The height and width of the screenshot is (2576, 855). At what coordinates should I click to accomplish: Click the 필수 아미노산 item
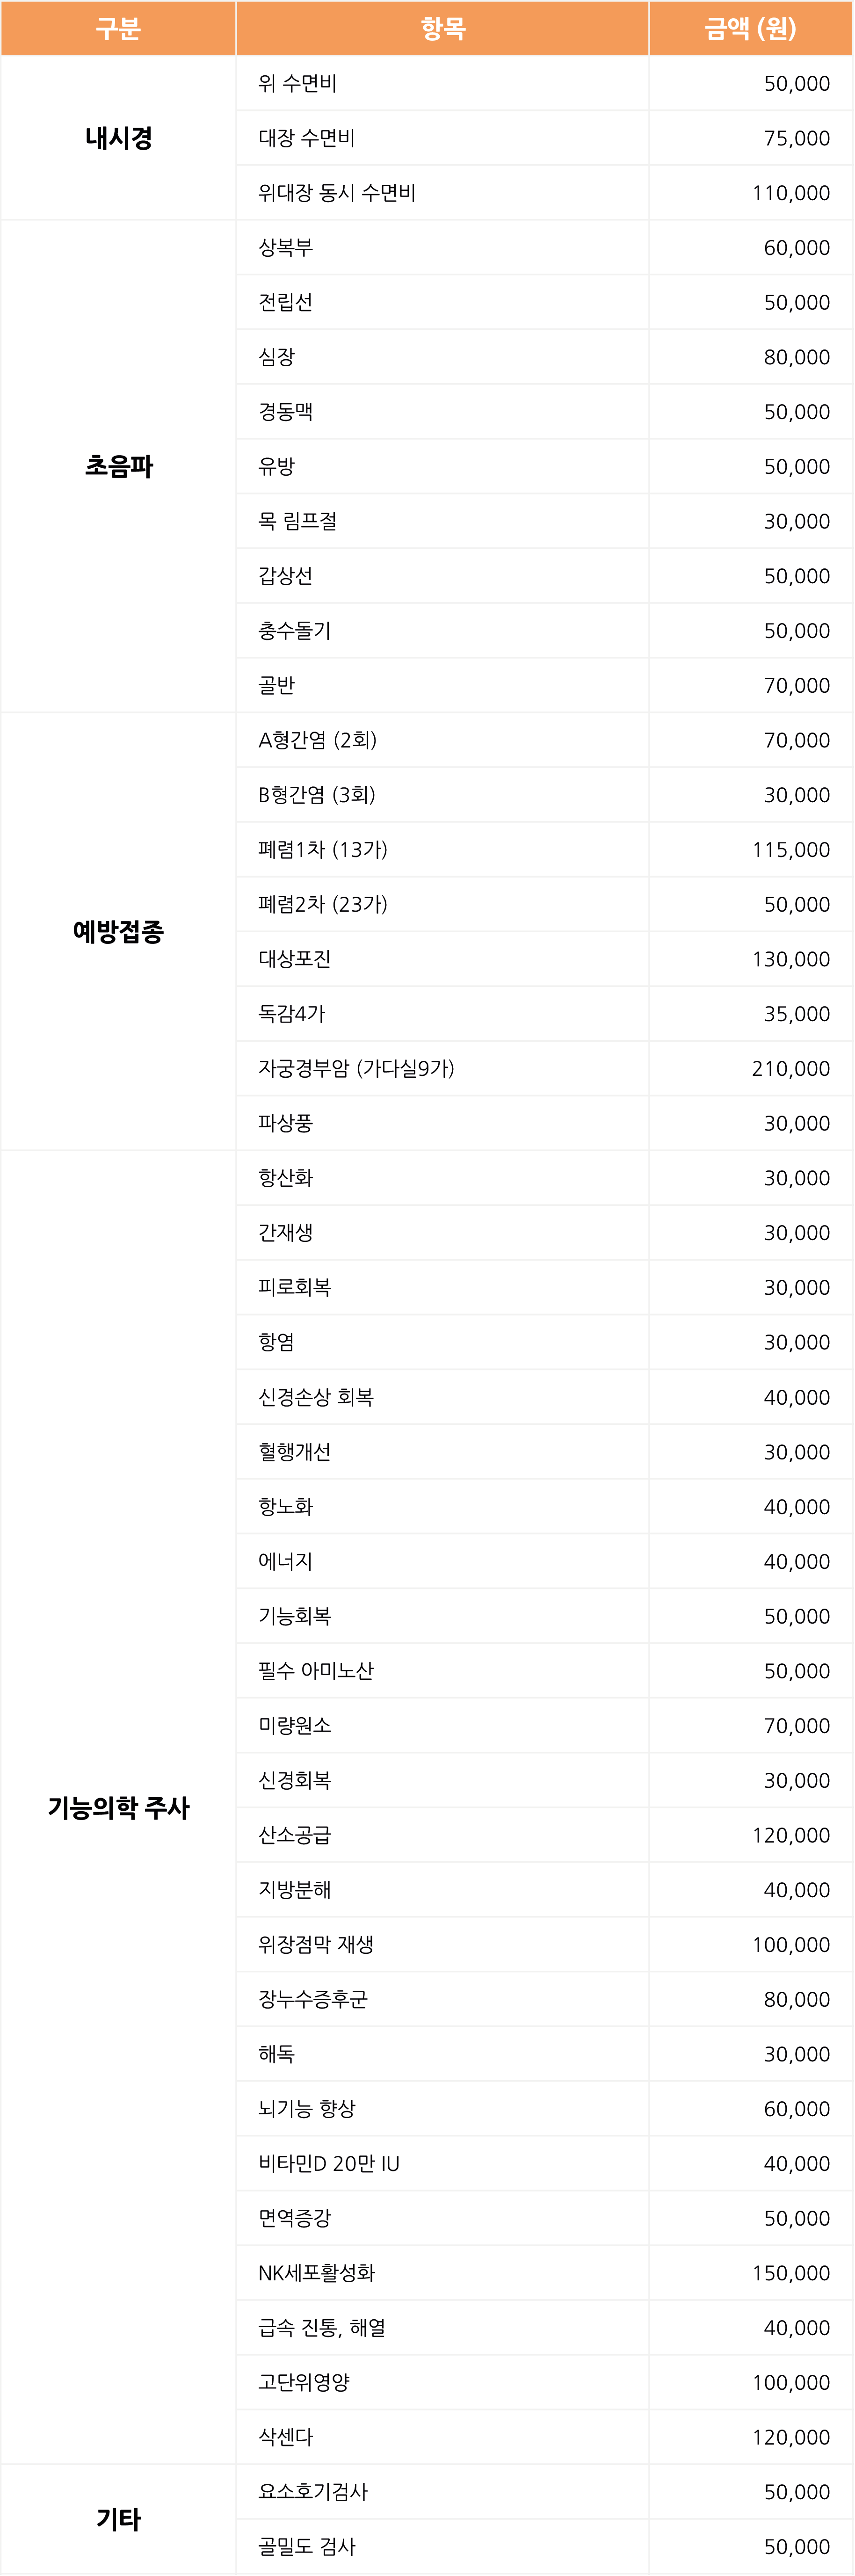(316, 1670)
